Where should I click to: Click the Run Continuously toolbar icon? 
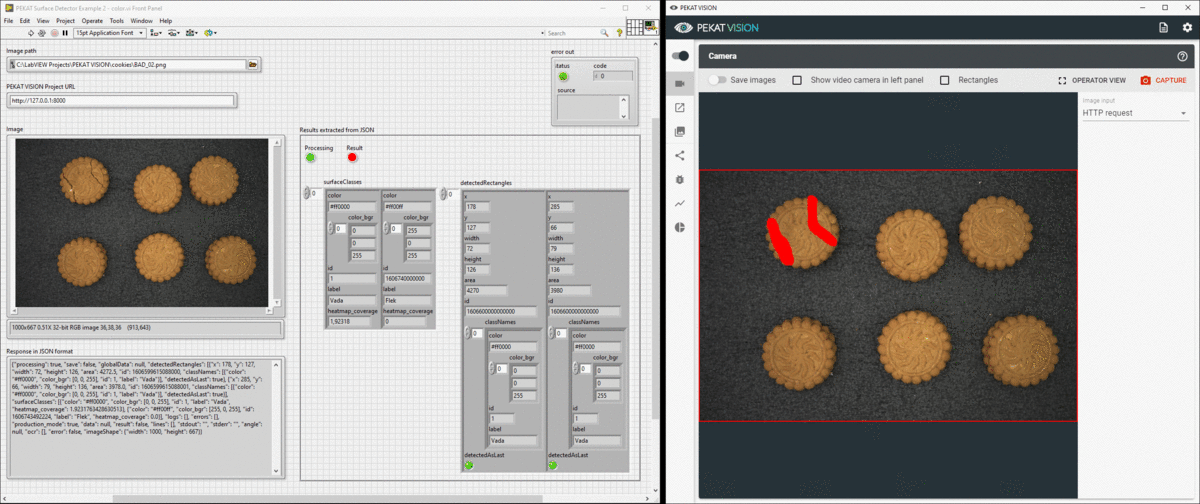coord(42,33)
